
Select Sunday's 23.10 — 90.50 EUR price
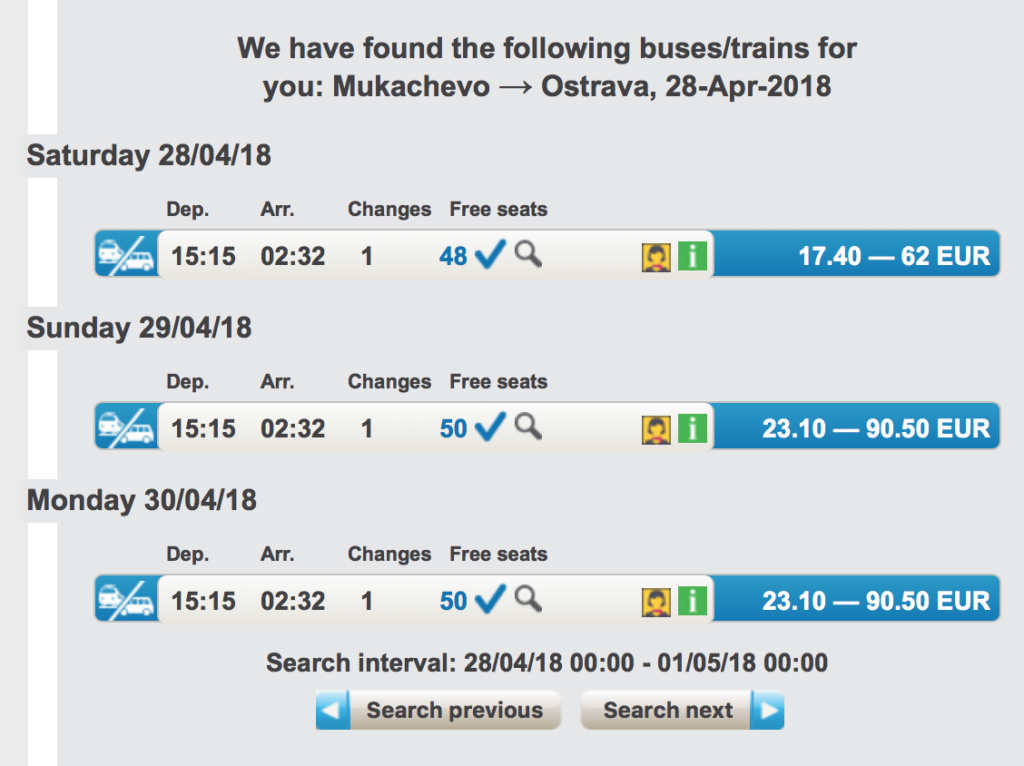pos(876,429)
